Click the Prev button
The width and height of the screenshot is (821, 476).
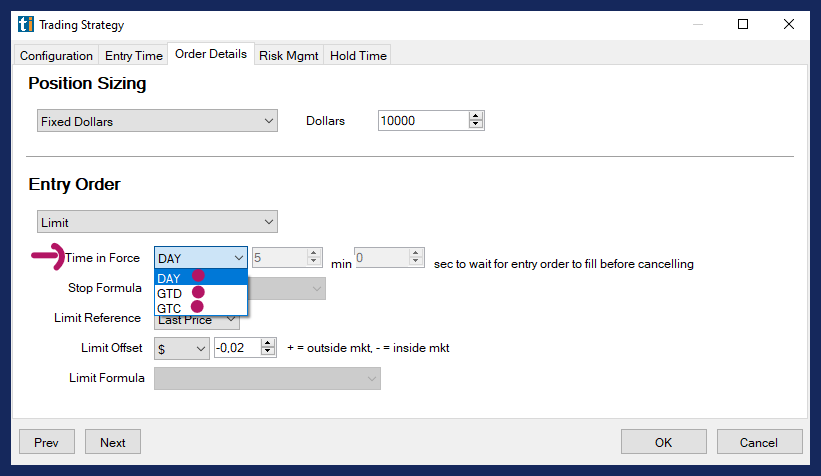47,442
